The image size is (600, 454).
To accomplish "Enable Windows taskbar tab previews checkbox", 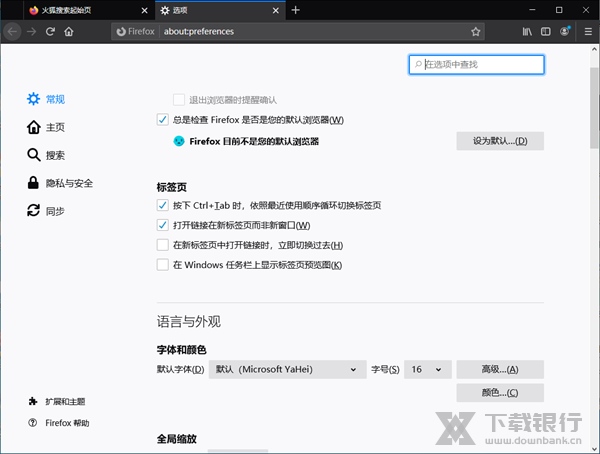I will 163,265.
